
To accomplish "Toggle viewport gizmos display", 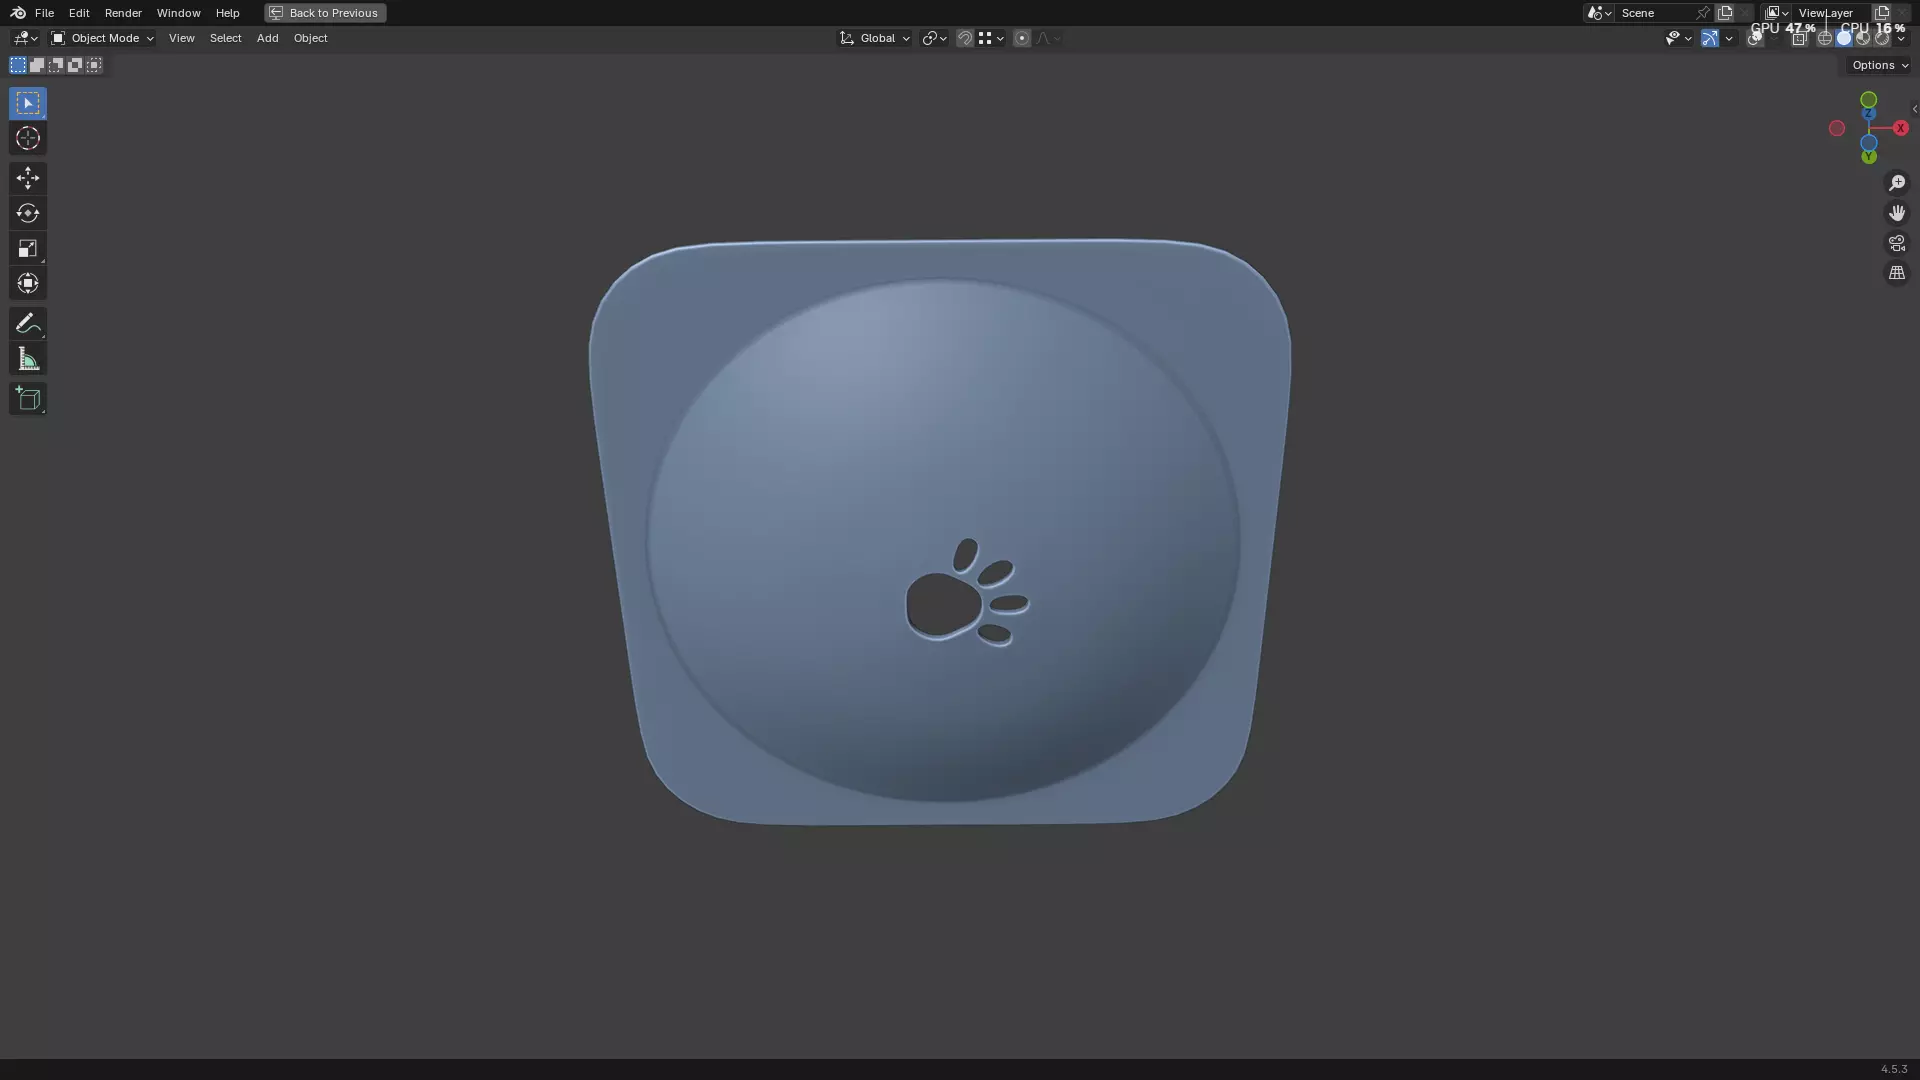I will coord(1710,38).
